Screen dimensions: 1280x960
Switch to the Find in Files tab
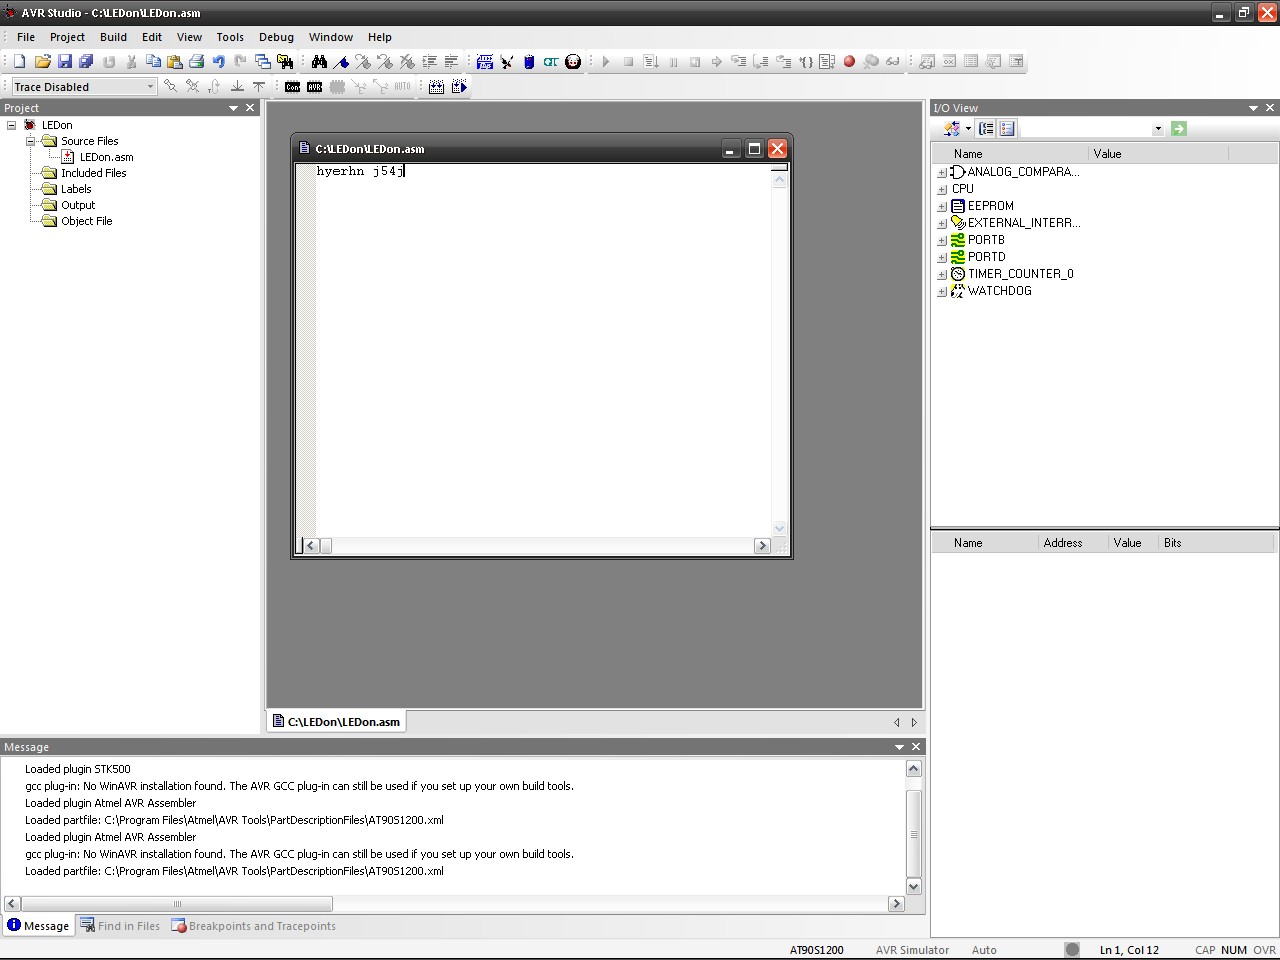click(120, 926)
